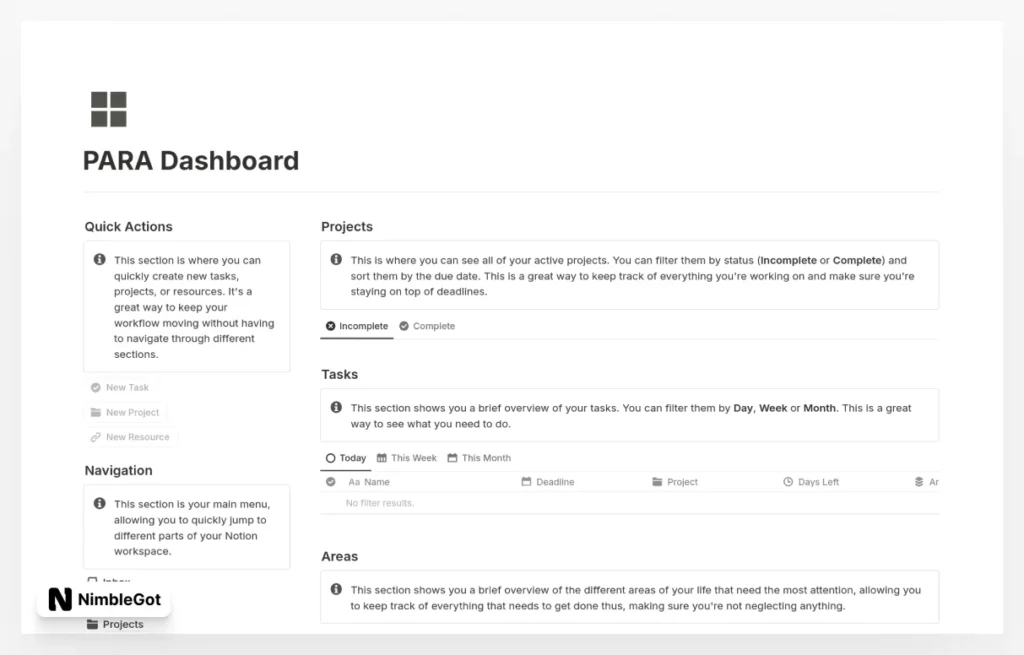Open the New Task action
1024x655 pixels.
coord(119,387)
